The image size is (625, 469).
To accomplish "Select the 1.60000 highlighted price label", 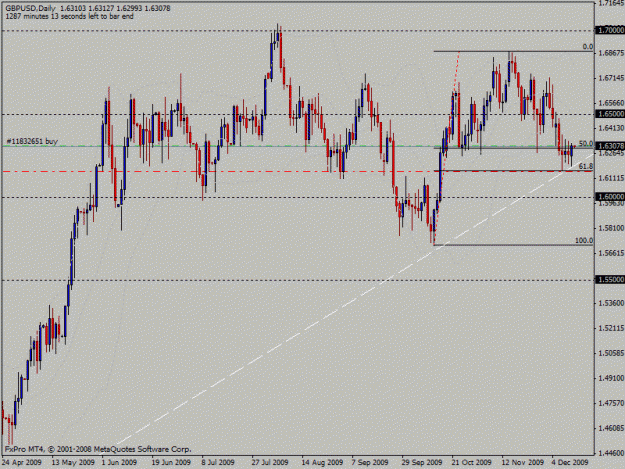I will (610, 197).
